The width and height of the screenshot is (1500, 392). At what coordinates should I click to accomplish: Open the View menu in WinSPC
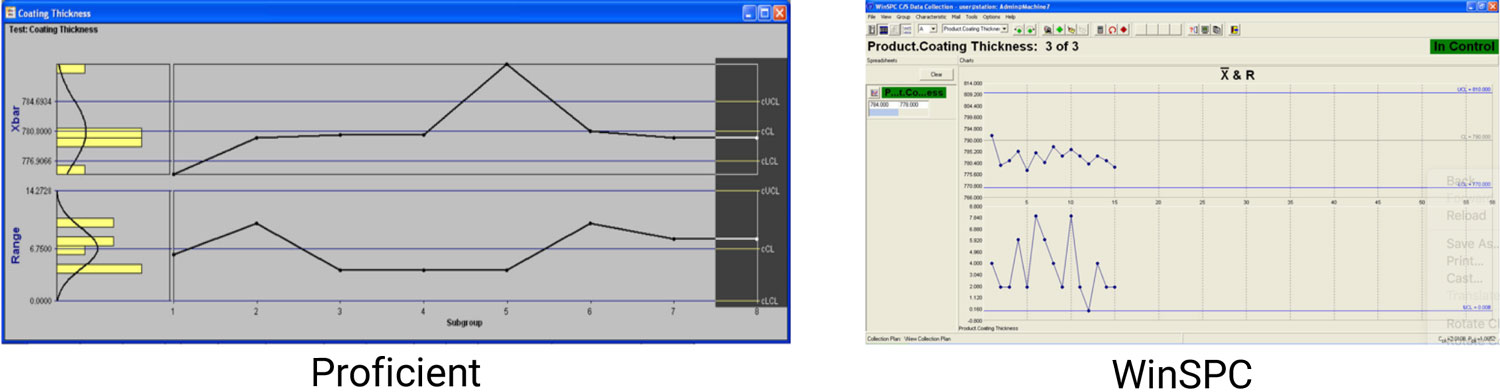(x=886, y=17)
